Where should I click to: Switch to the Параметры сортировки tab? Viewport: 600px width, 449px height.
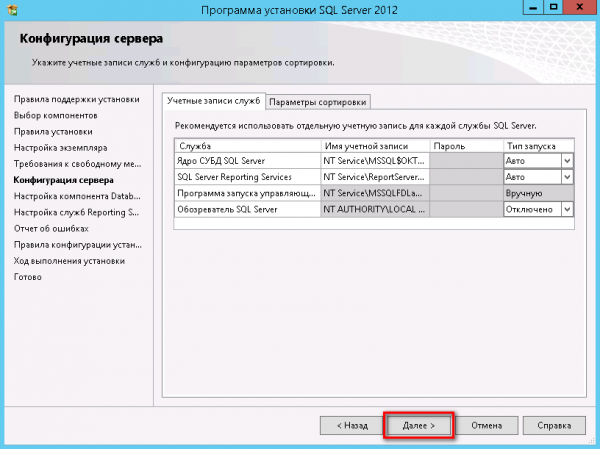tap(318, 101)
